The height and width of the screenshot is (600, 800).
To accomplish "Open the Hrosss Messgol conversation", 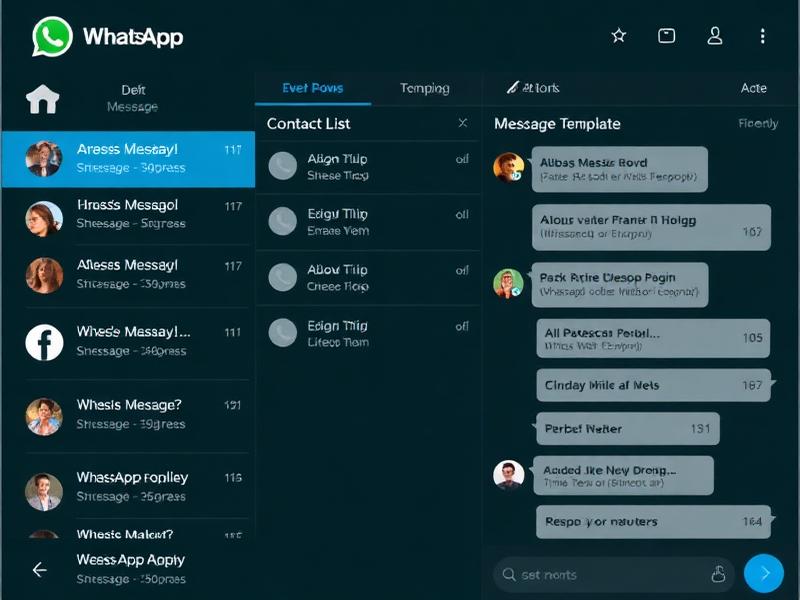I will pyautogui.click(x=128, y=215).
